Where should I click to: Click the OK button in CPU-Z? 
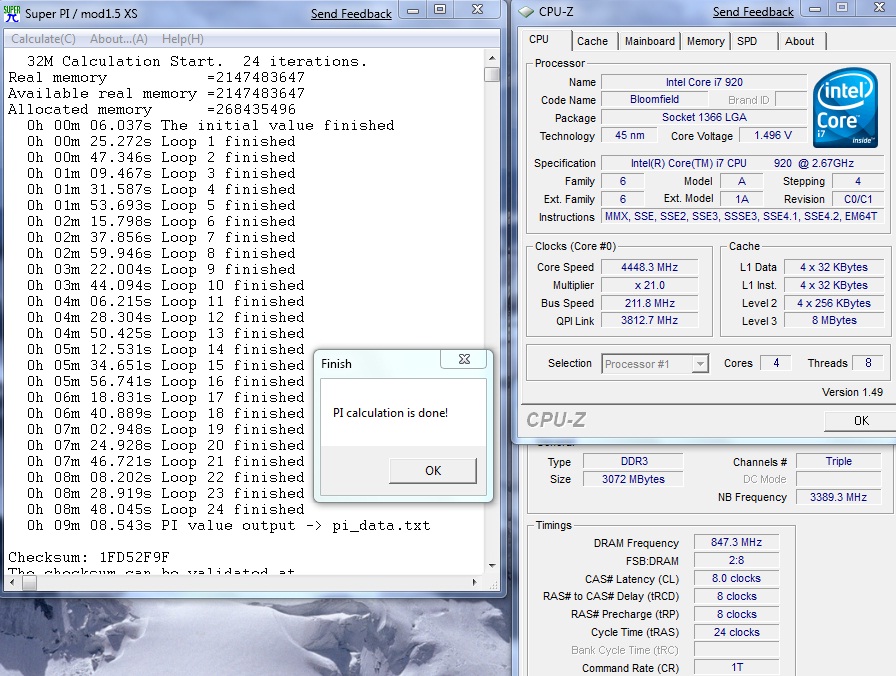pyautogui.click(x=861, y=421)
